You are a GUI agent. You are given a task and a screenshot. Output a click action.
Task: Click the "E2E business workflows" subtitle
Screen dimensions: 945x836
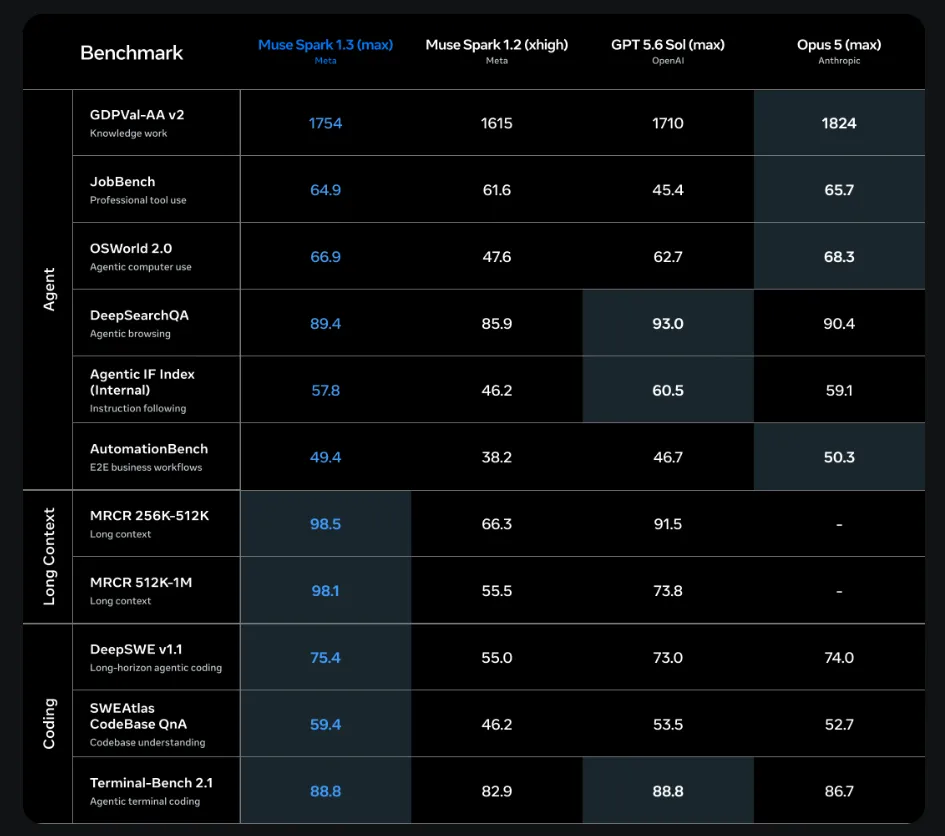tap(146, 467)
